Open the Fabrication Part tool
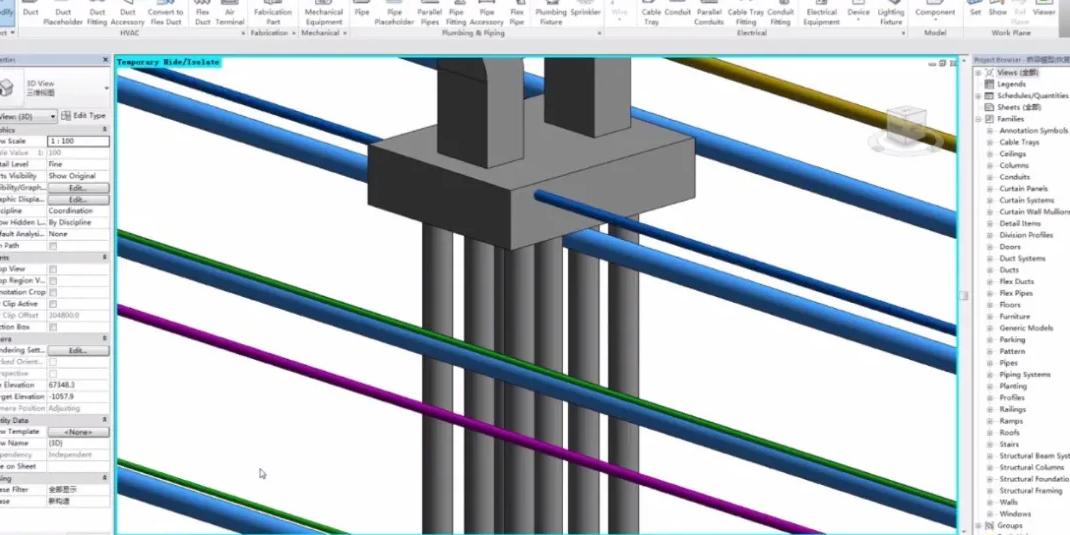This screenshot has width=1070, height=535. (273, 12)
